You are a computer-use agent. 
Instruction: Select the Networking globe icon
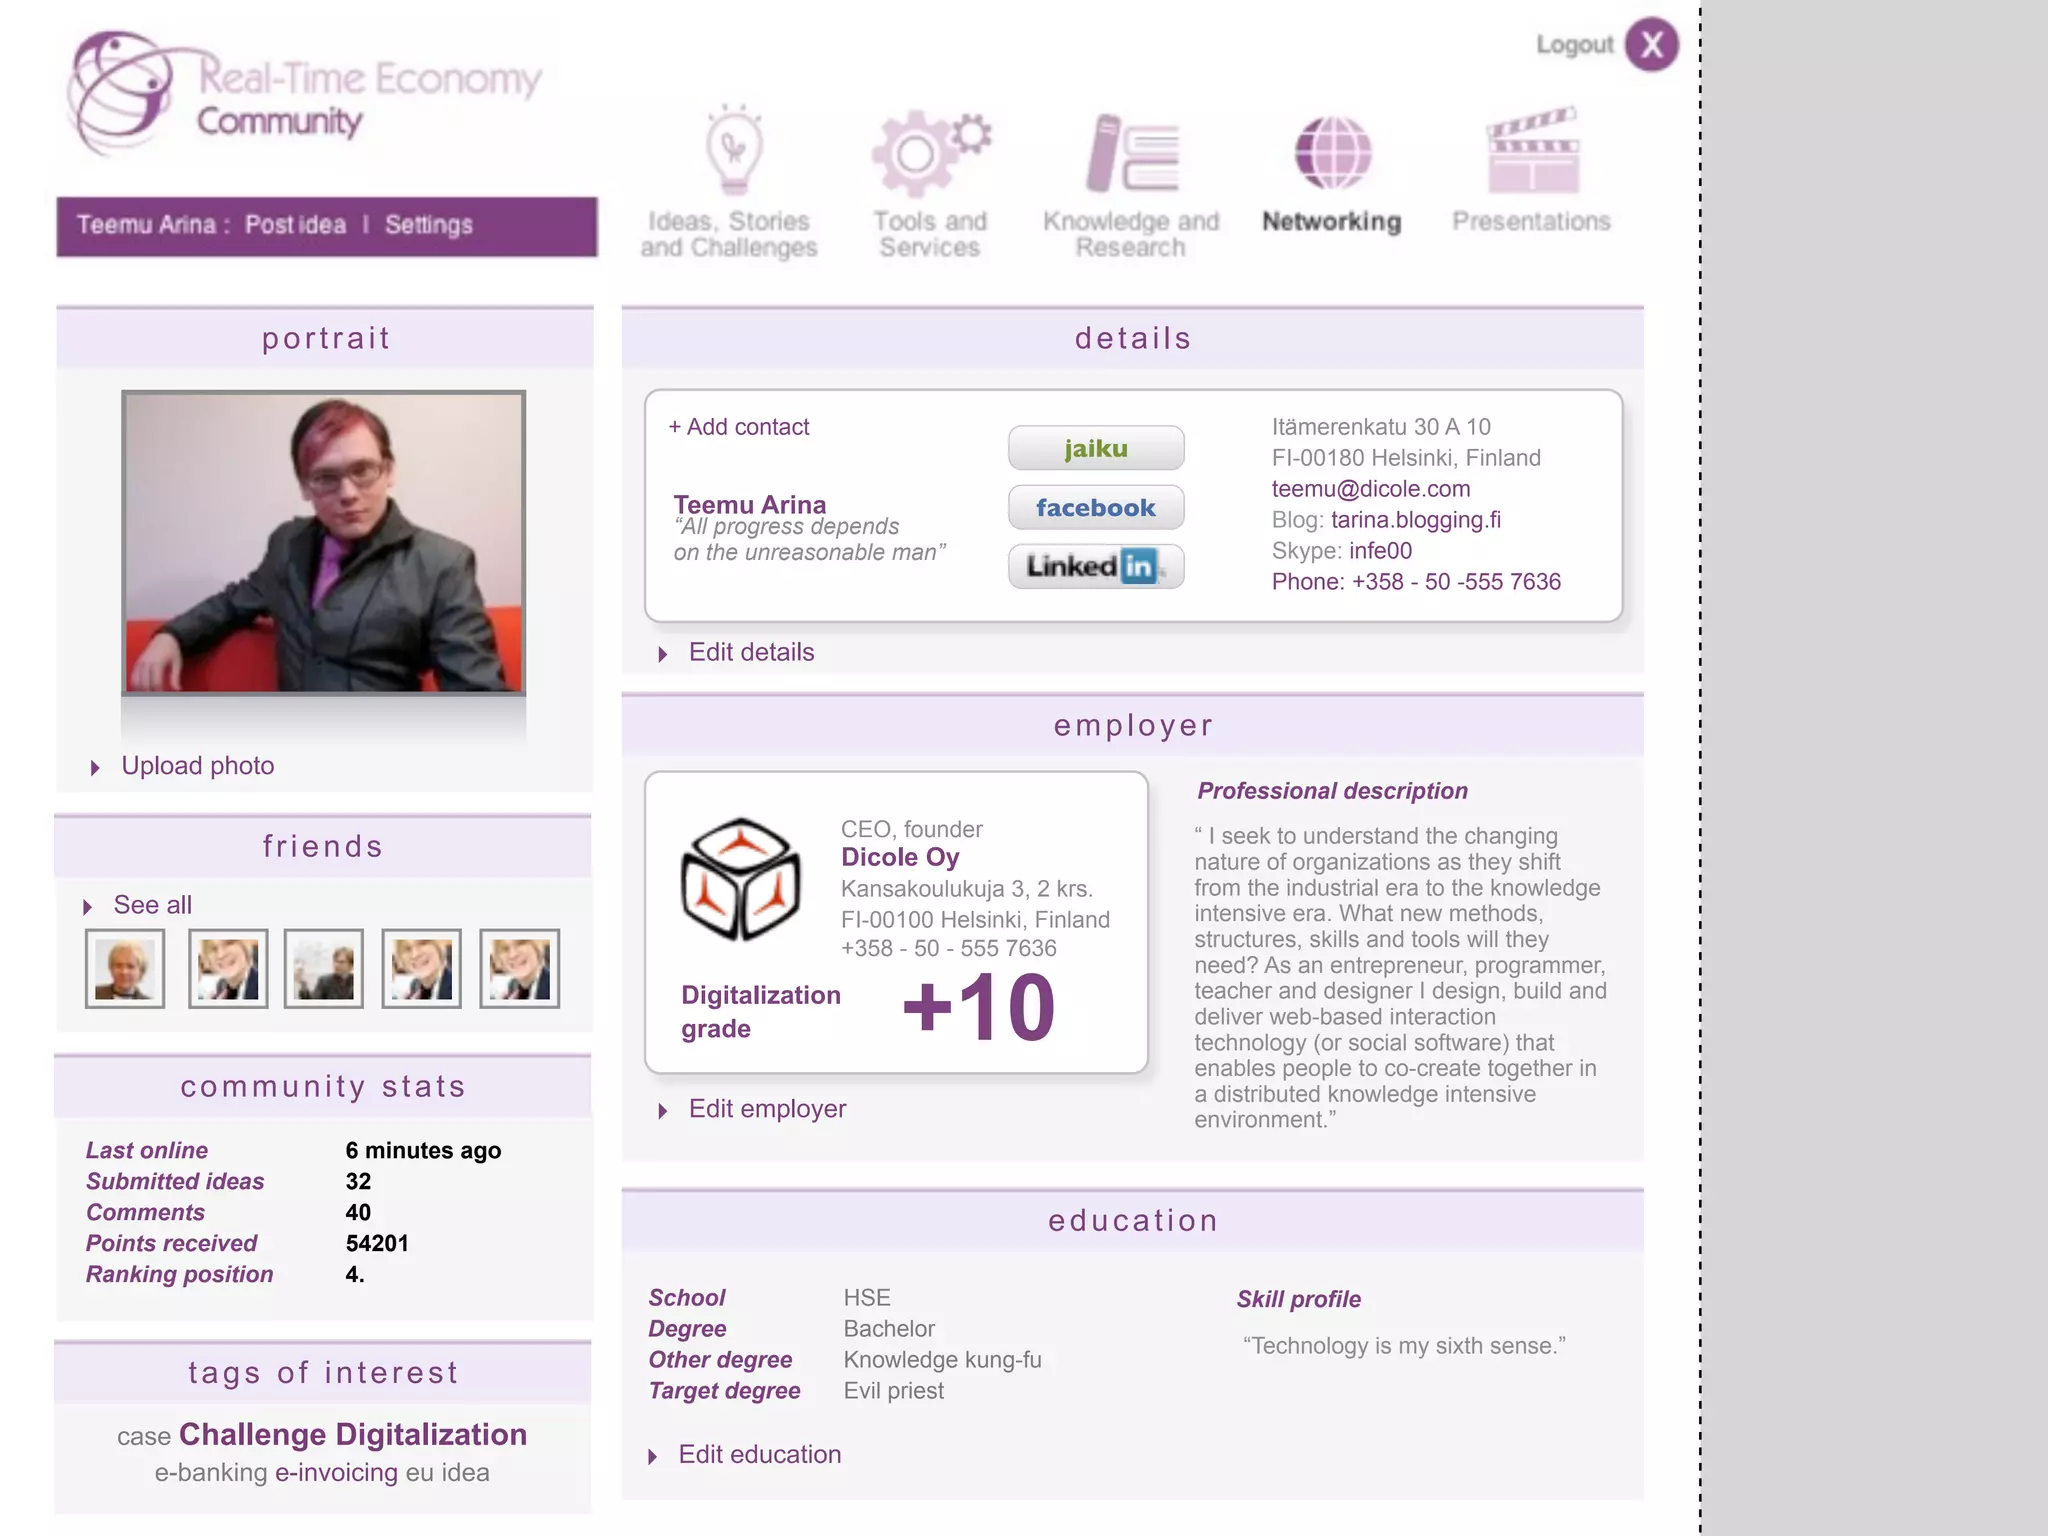(1332, 153)
